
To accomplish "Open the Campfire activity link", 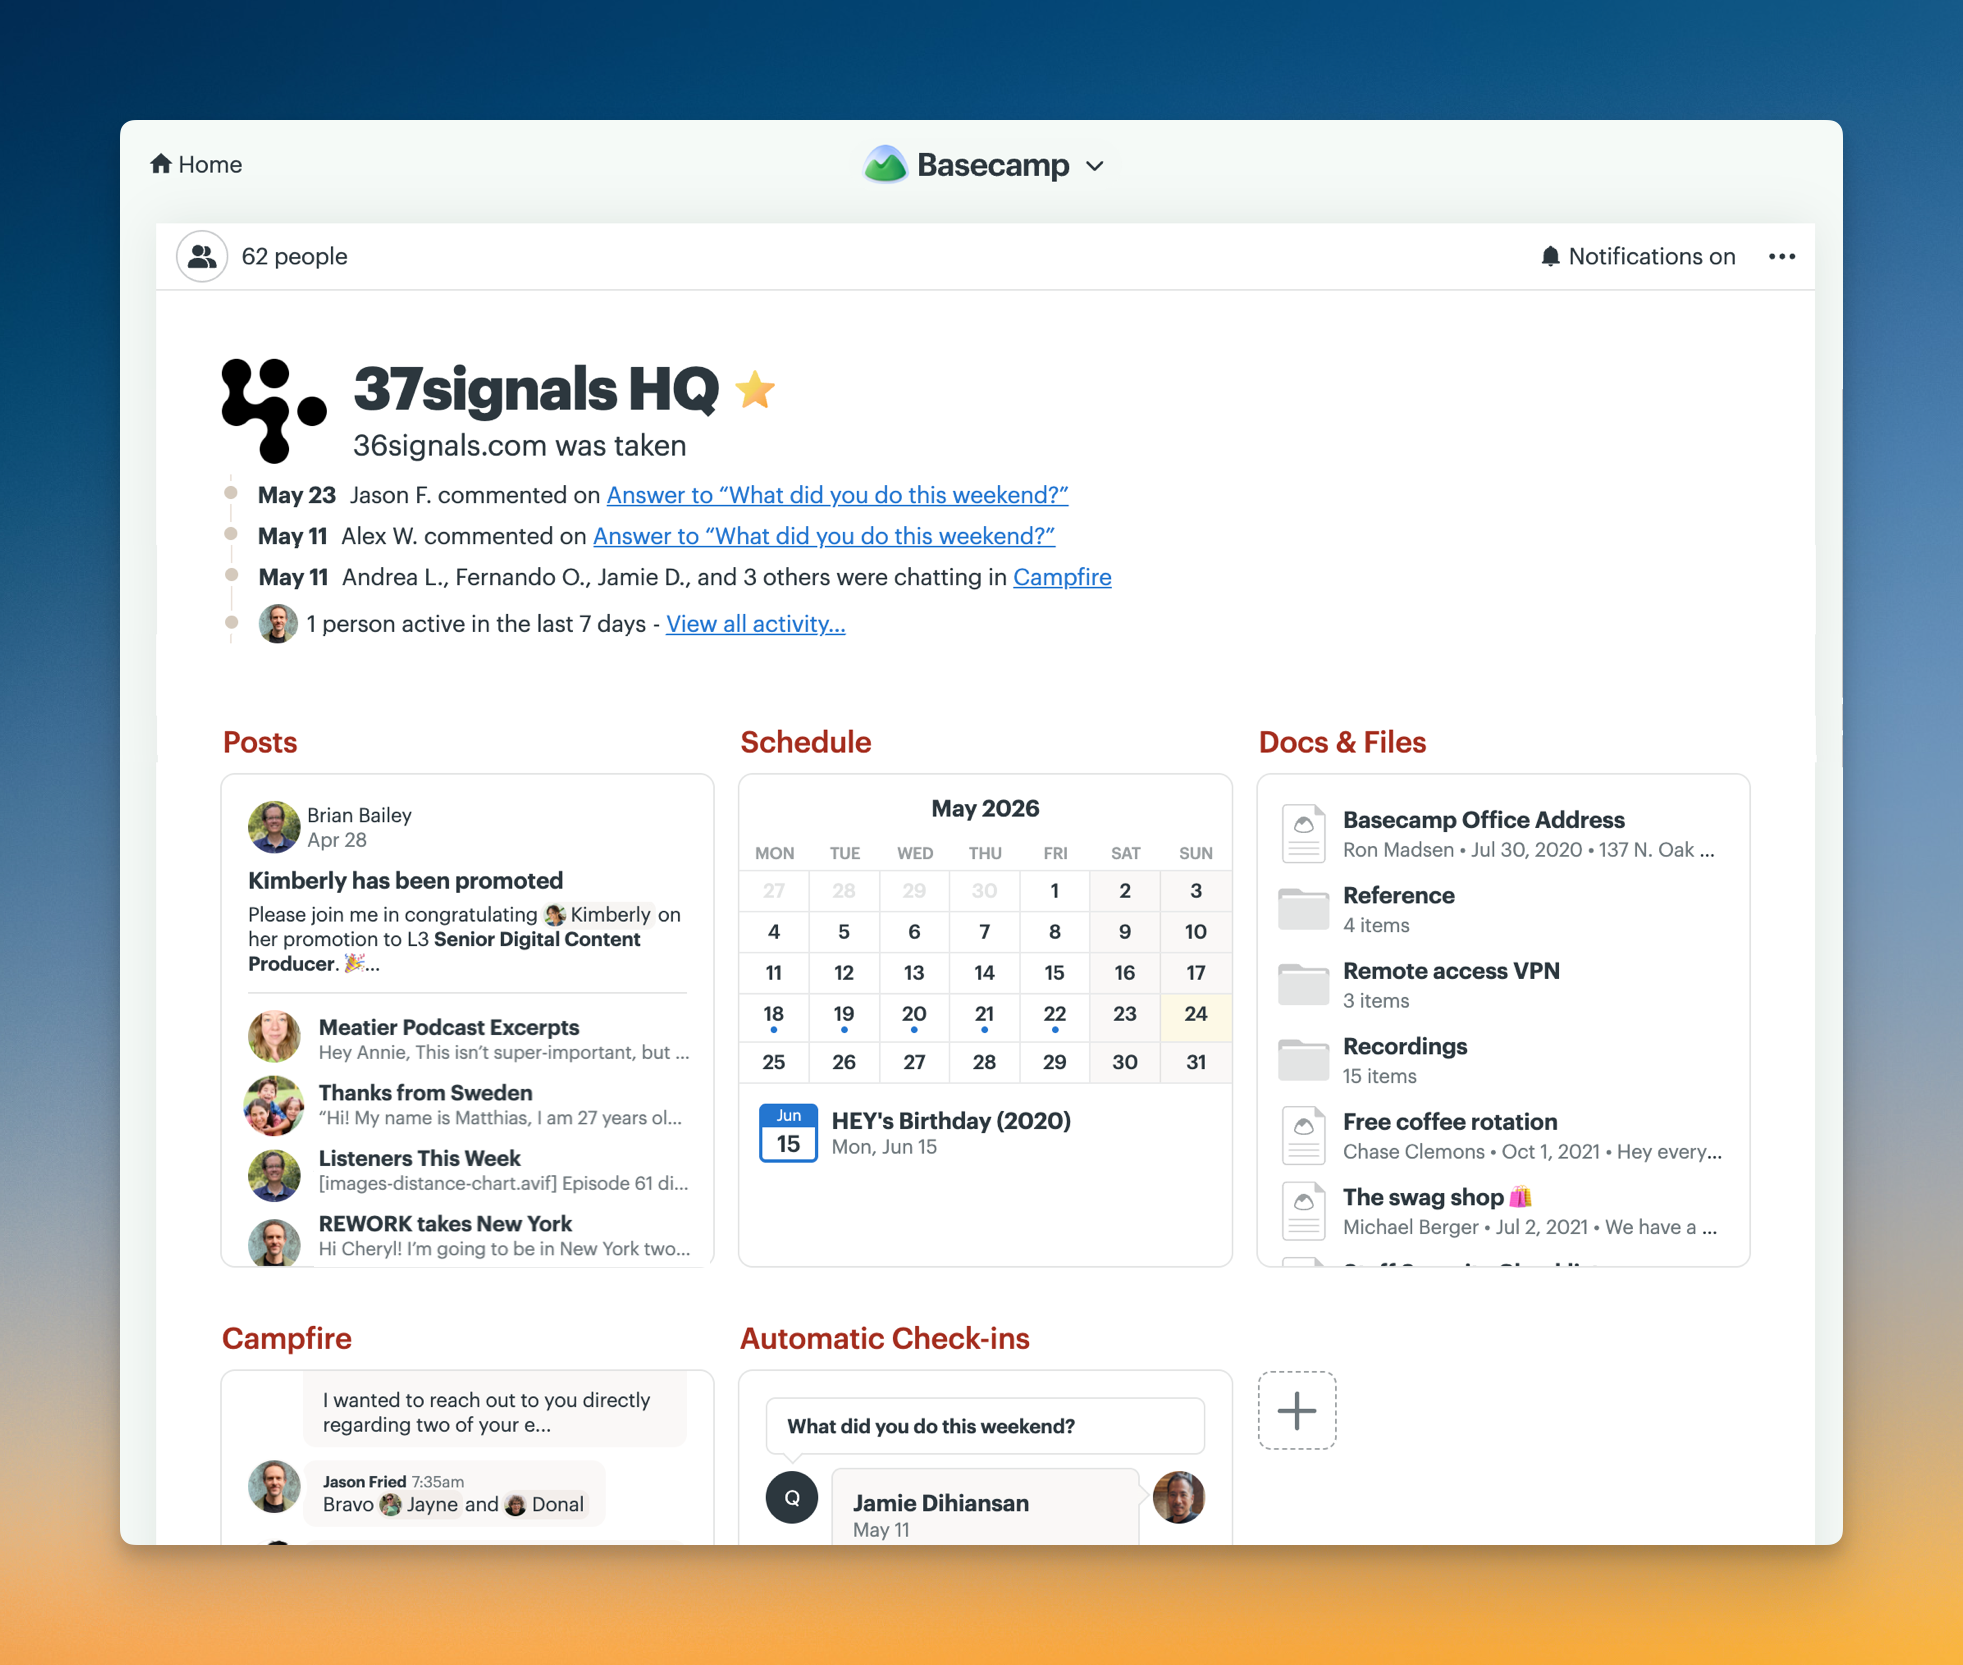I will coord(1062,577).
